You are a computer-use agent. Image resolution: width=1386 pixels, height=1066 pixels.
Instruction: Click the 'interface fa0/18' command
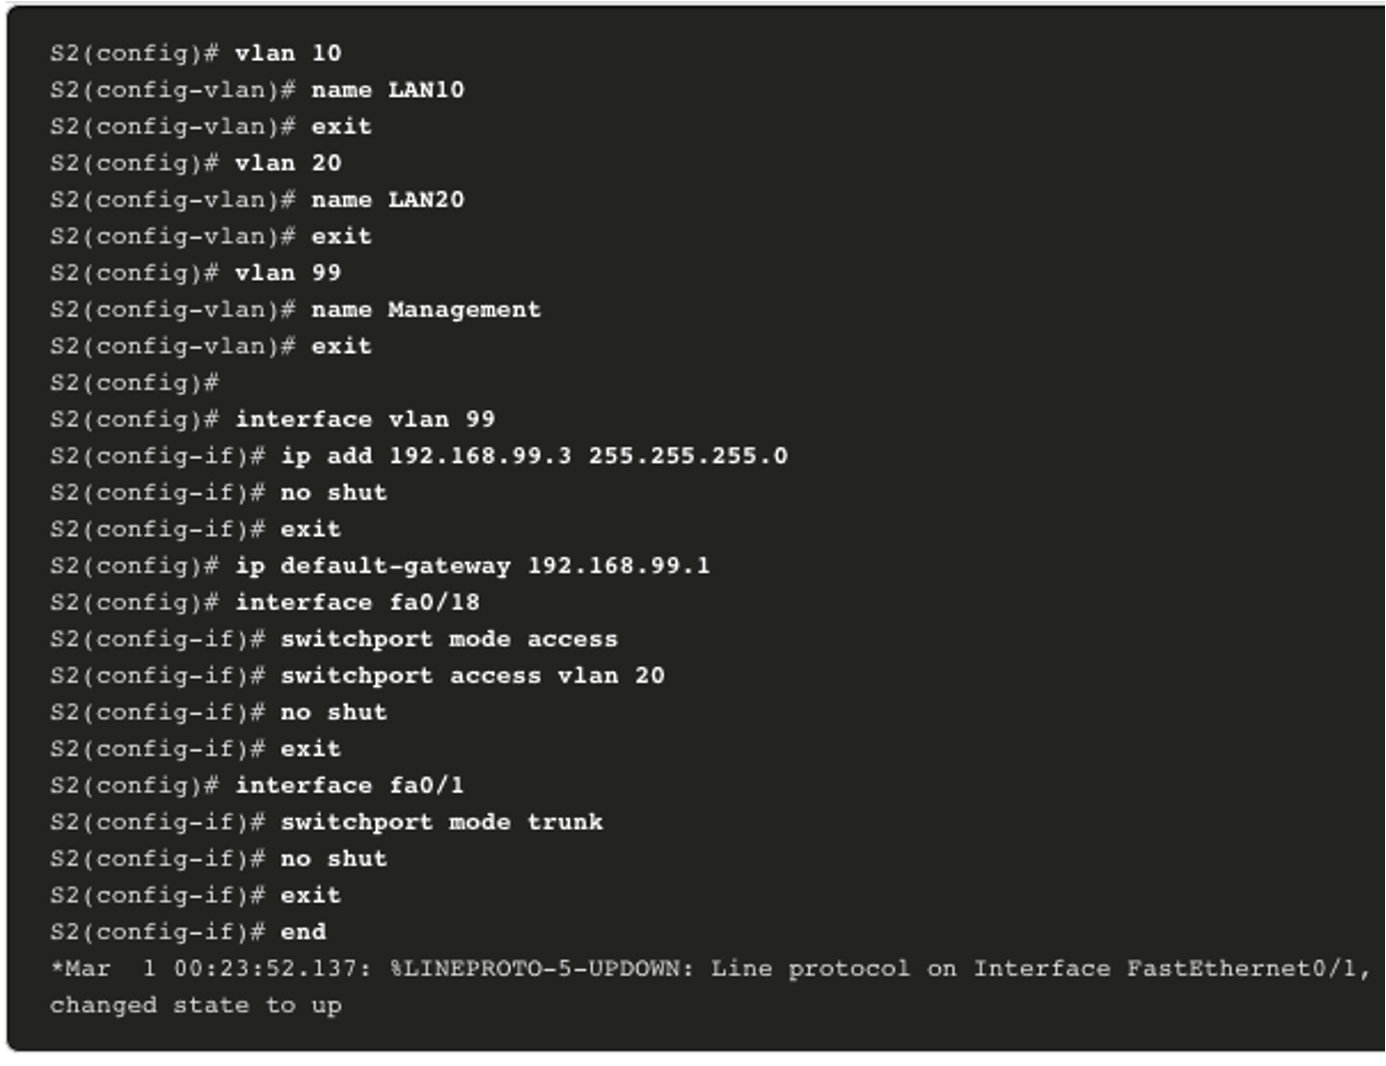357,602
